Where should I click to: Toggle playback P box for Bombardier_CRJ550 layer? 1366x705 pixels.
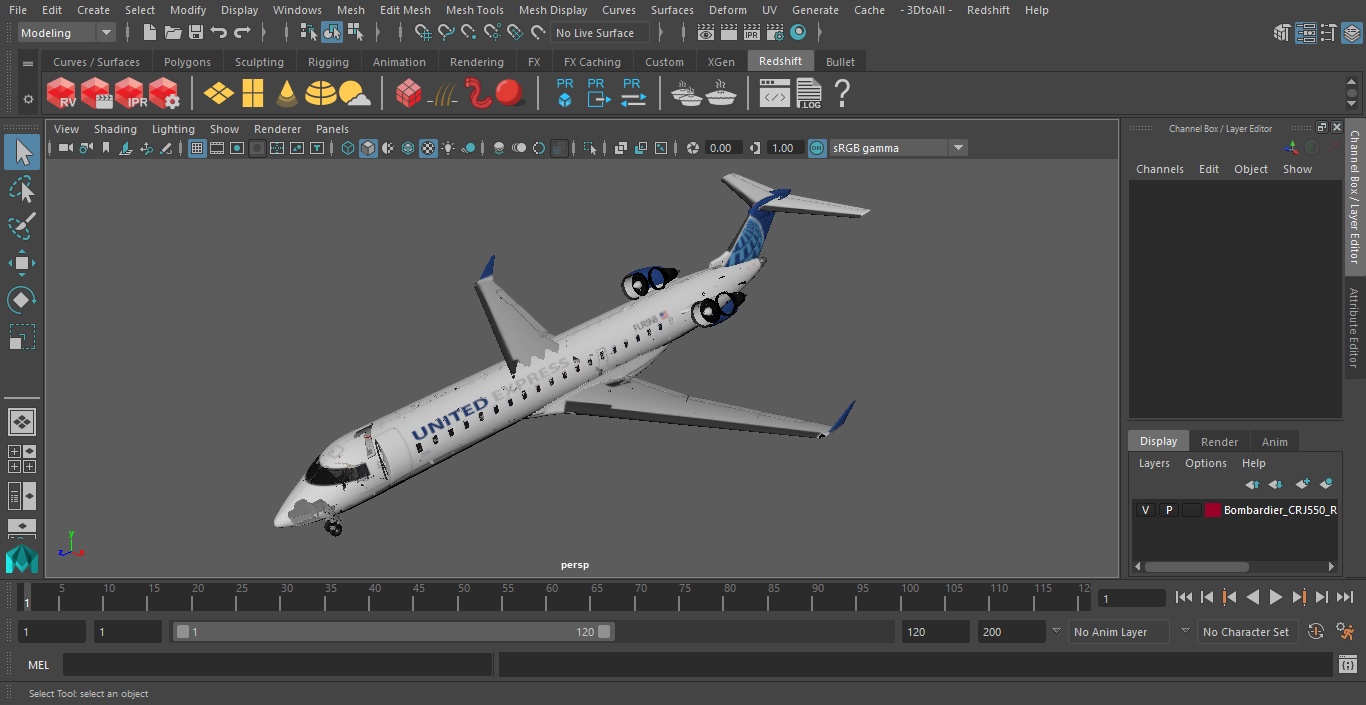pyautogui.click(x=1168, y=510)
